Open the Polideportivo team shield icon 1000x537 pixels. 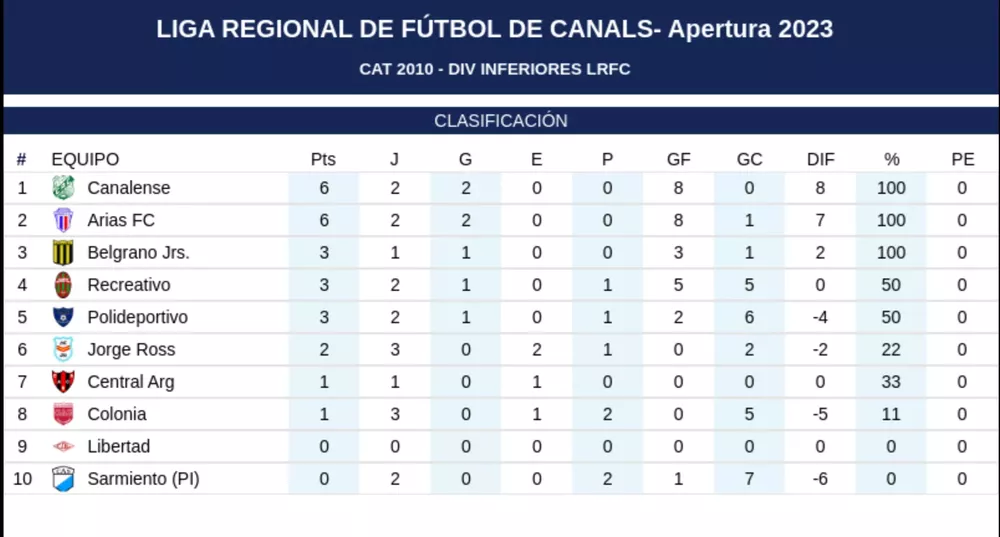pos(63,317)
